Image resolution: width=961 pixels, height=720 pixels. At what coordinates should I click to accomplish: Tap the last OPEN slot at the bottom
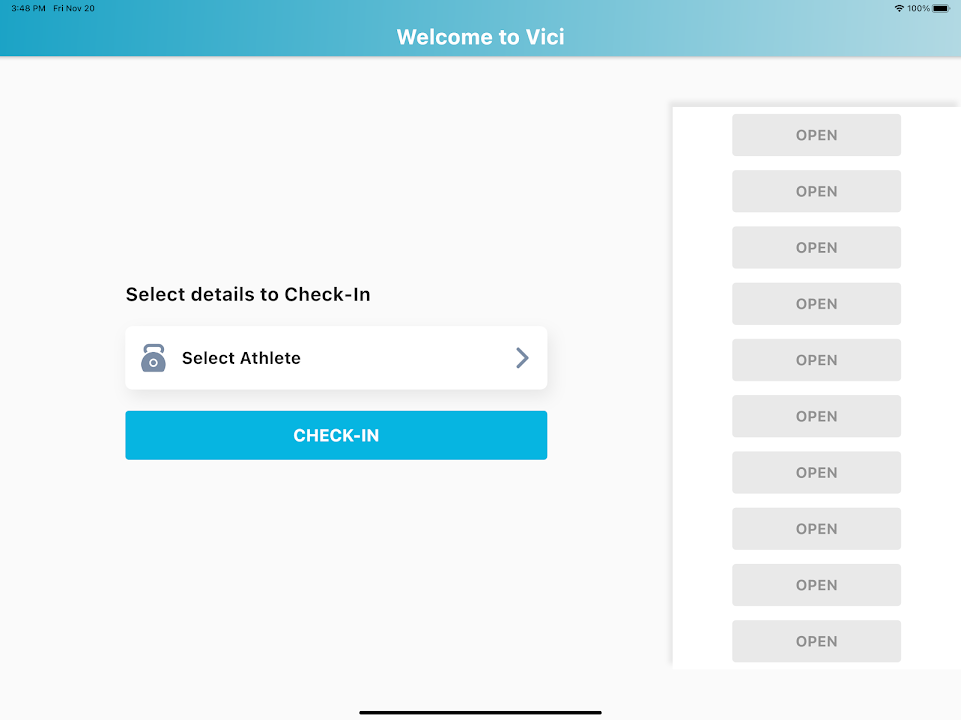point(816,641)
